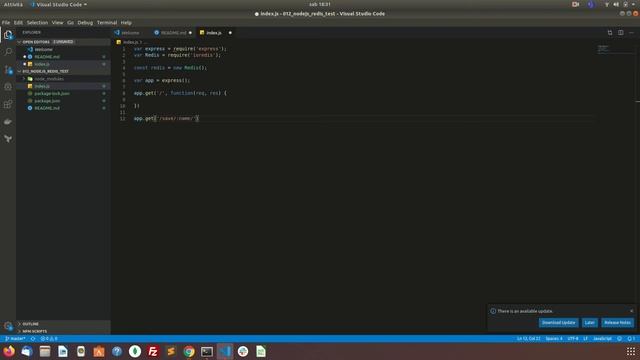
Task: Launch Google Chrome from the dock
Action: 189,351
